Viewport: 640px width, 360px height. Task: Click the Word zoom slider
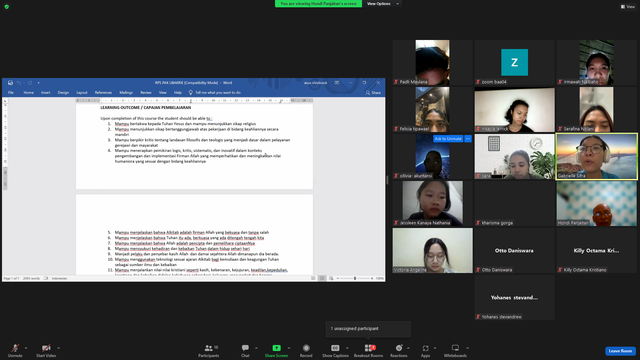tap(355, 278)
